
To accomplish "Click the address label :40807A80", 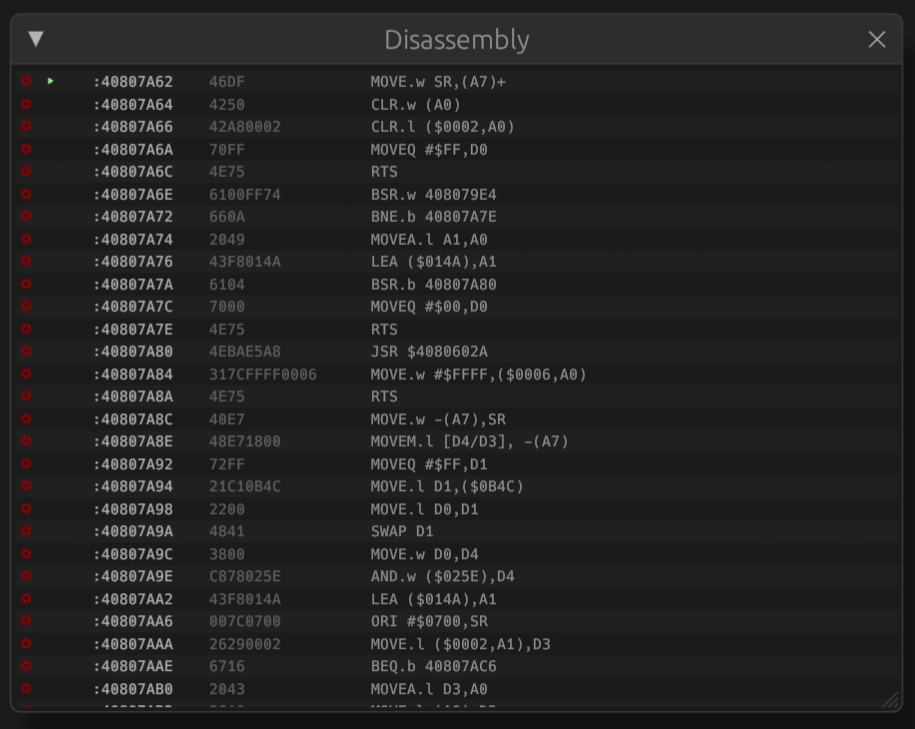I will point(133,351).
